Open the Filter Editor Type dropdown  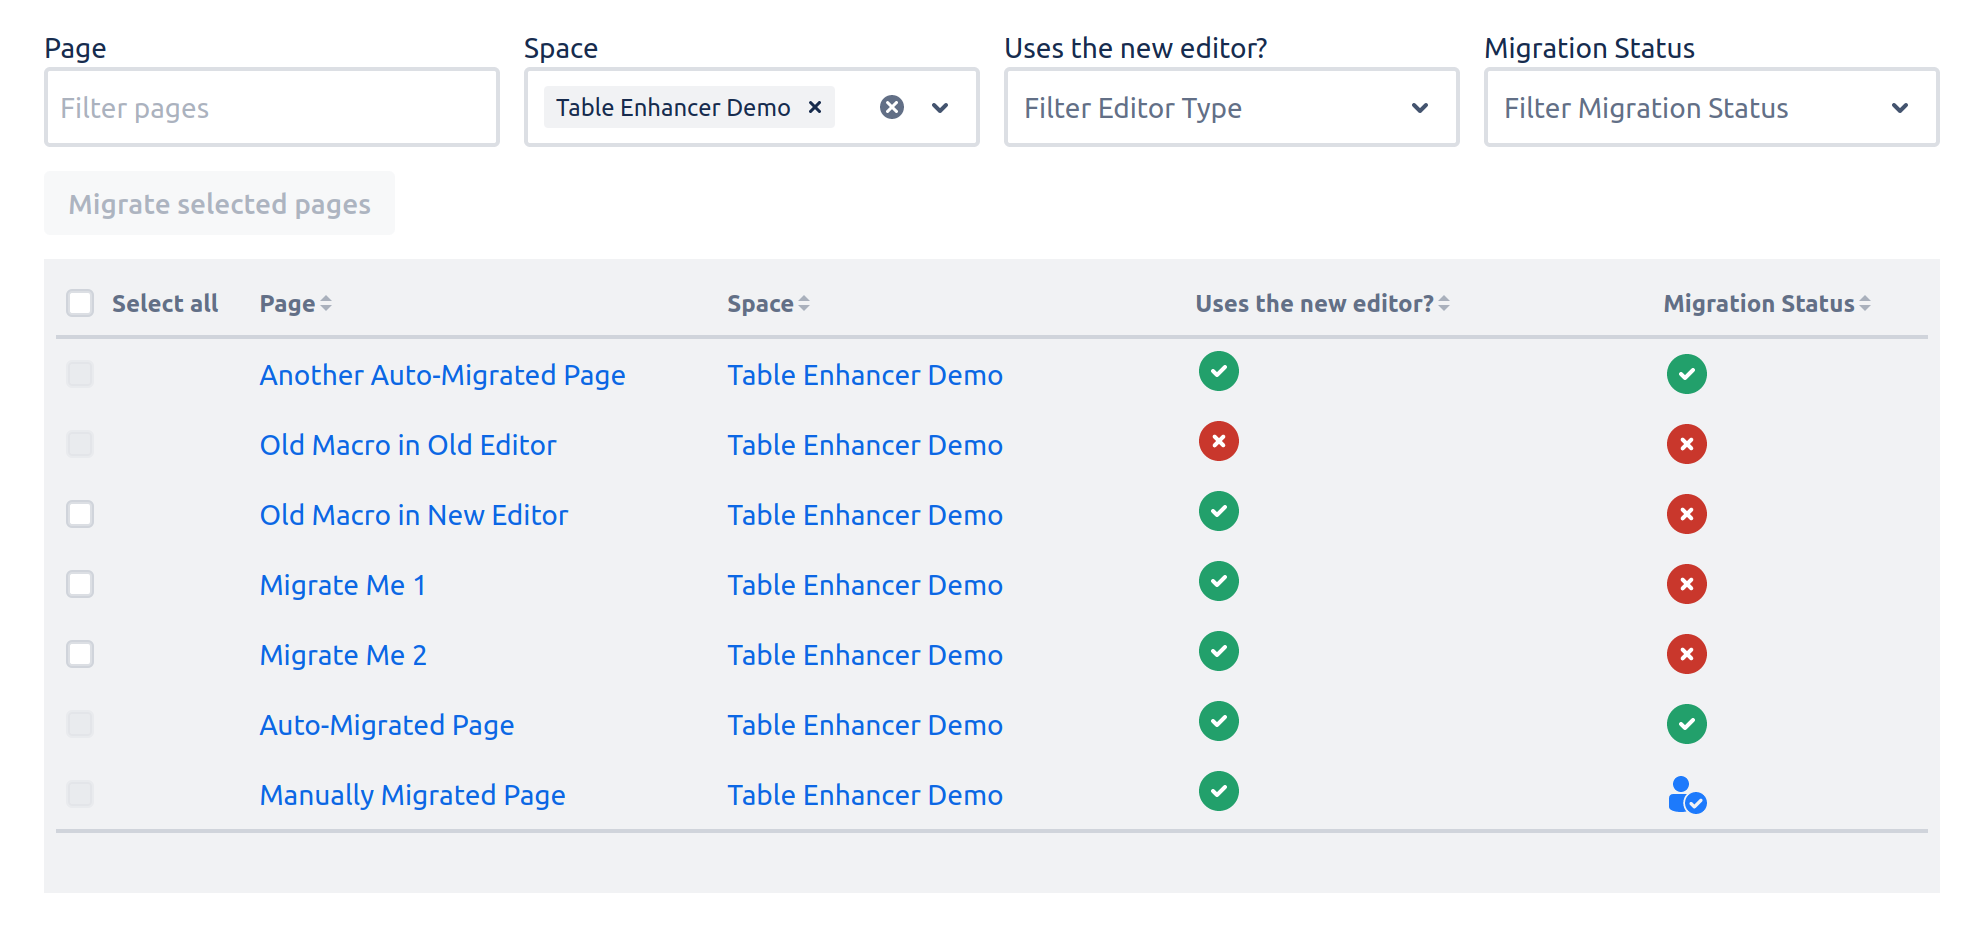click(x=1230, y=107)
